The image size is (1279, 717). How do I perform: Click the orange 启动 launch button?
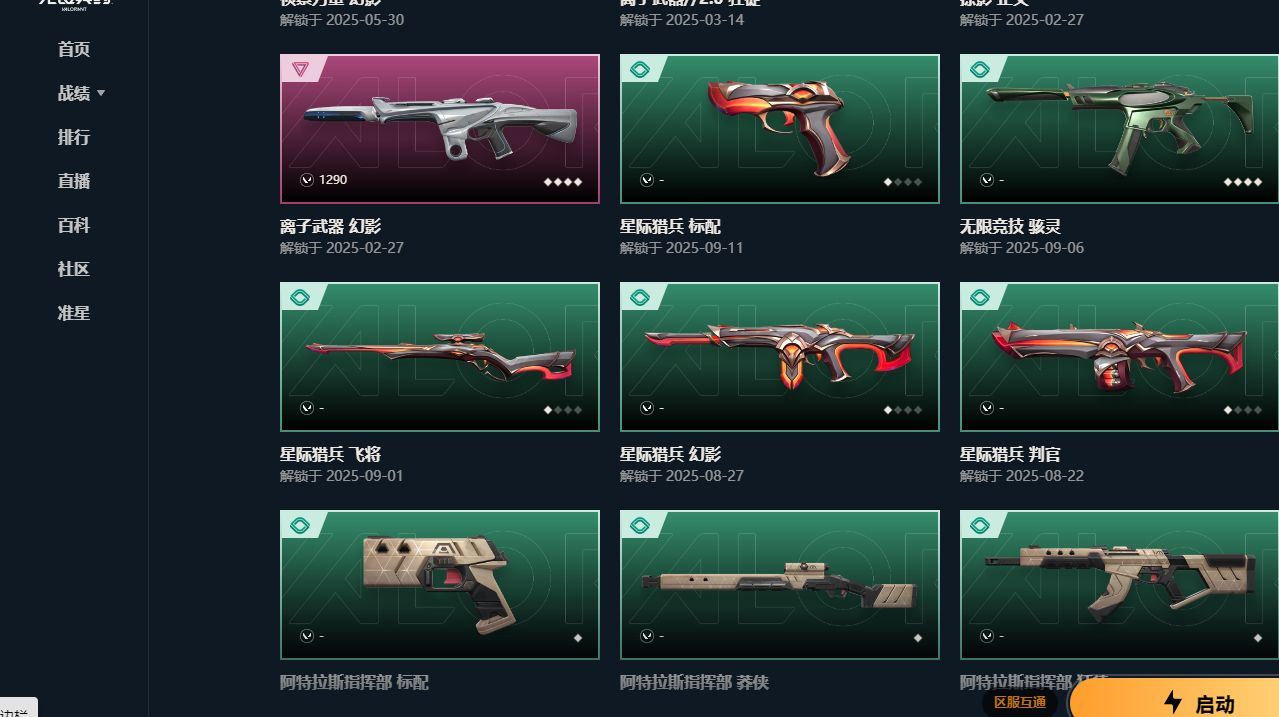coord(1174,699)
